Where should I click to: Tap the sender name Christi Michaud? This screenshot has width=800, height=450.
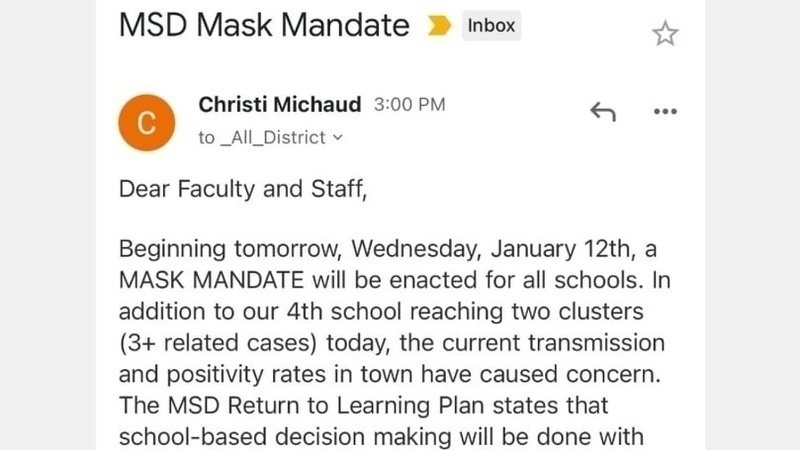coord(281,104)
